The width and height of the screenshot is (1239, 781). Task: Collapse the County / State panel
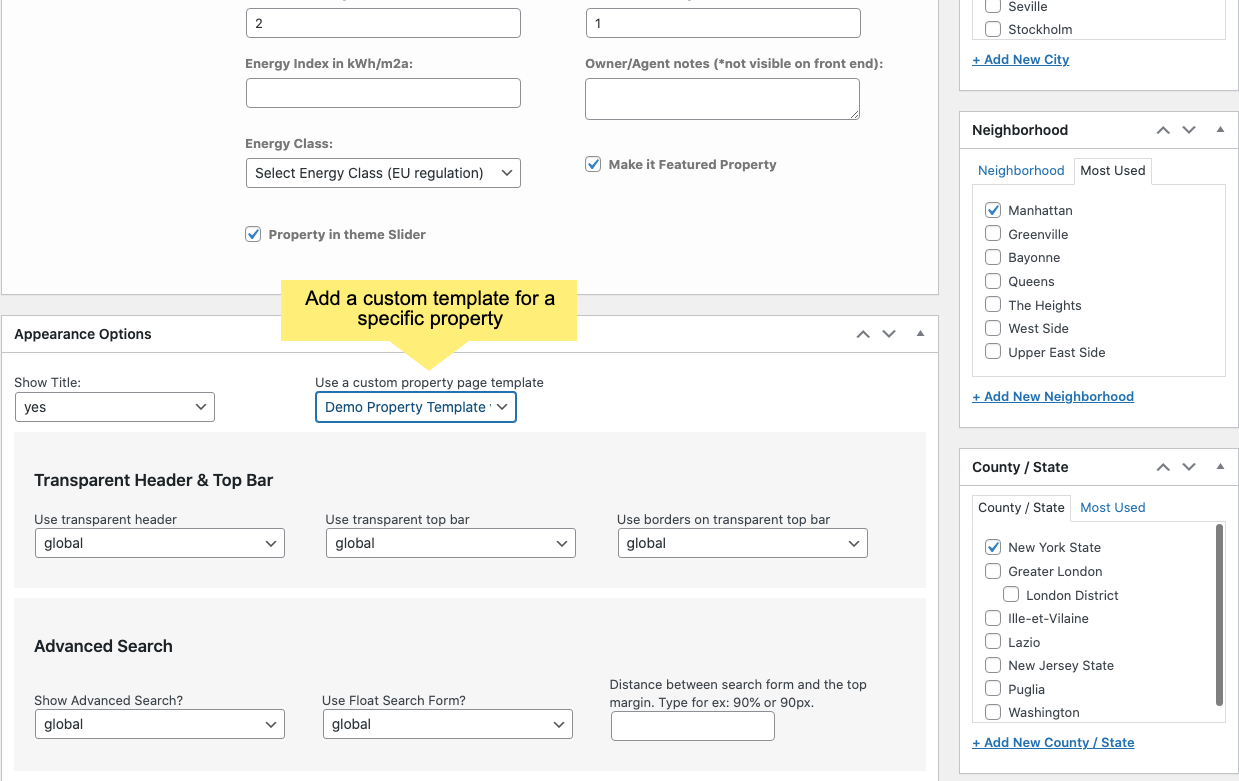coord(1220,467)
